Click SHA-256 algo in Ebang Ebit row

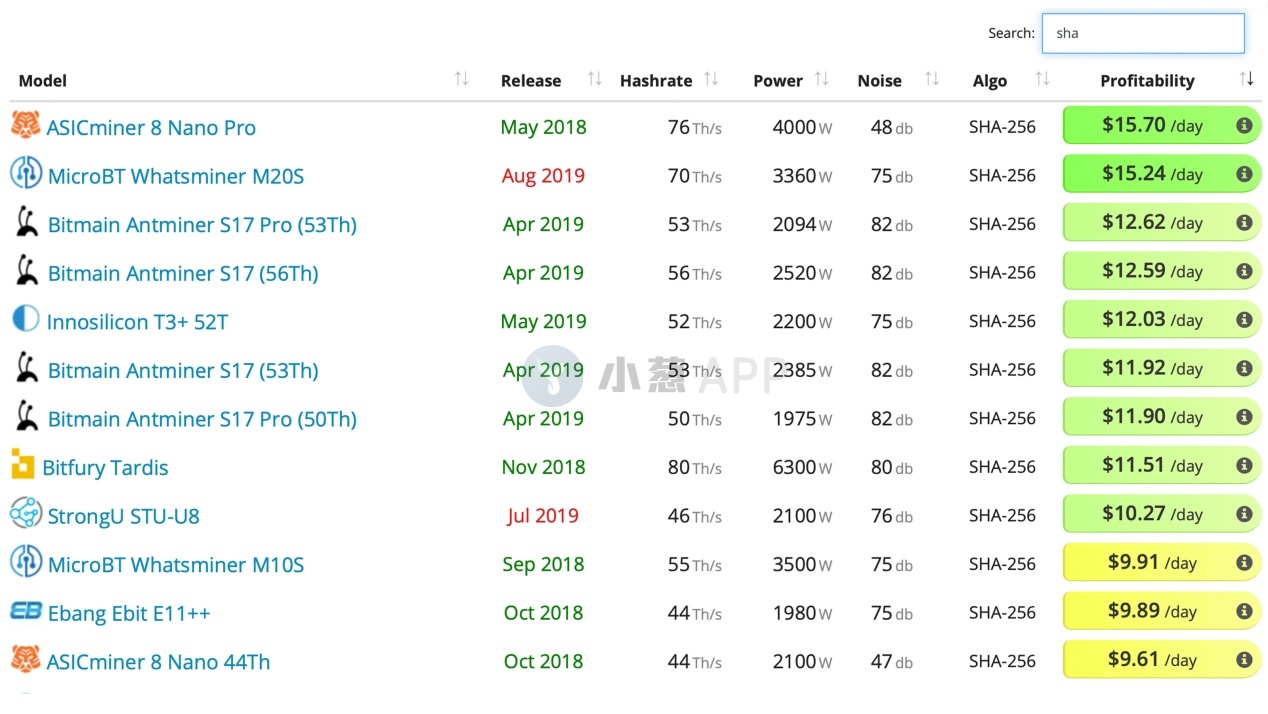pos(1002,612)
